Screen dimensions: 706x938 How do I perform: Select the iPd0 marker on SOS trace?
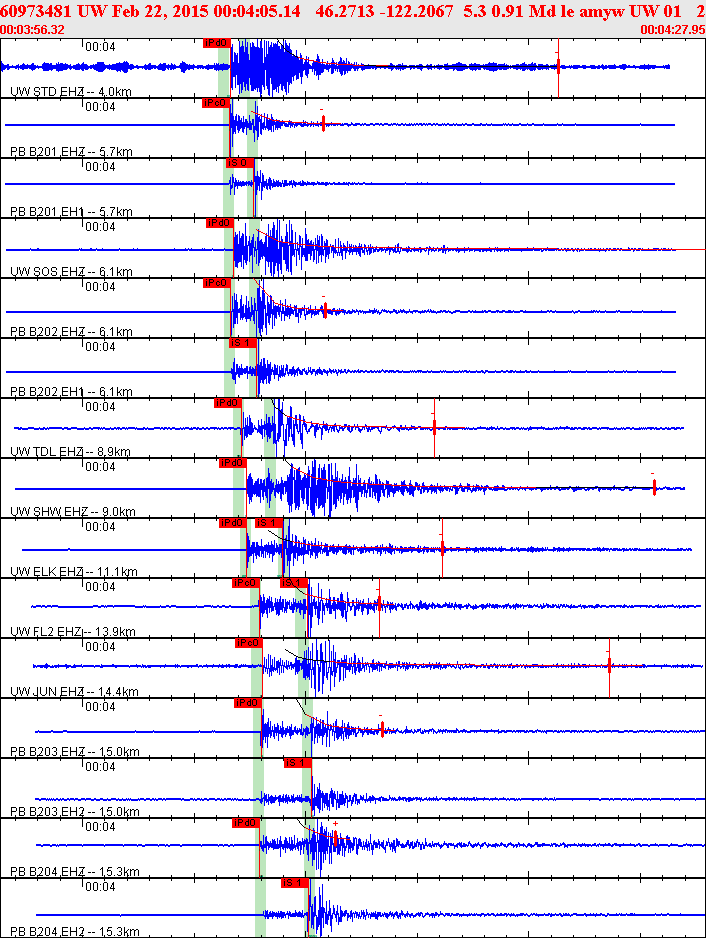(x=220, y=223)
